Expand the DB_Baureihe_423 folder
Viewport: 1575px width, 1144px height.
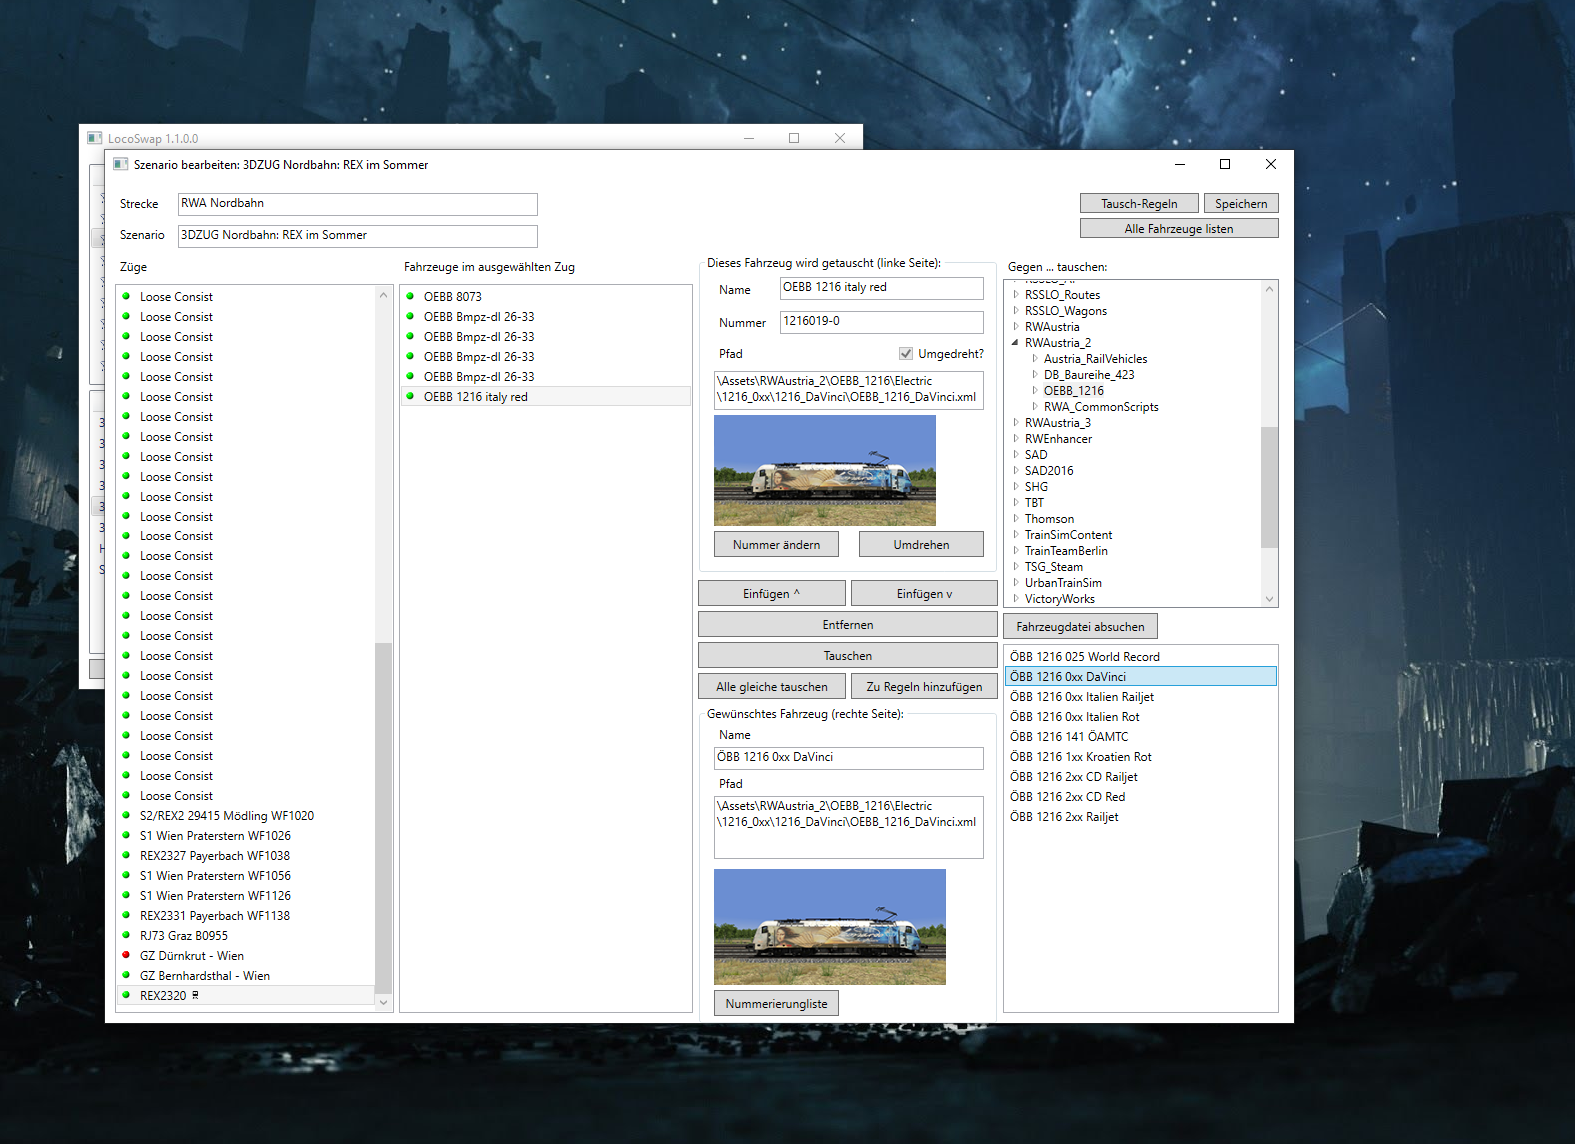(1035, 374)
